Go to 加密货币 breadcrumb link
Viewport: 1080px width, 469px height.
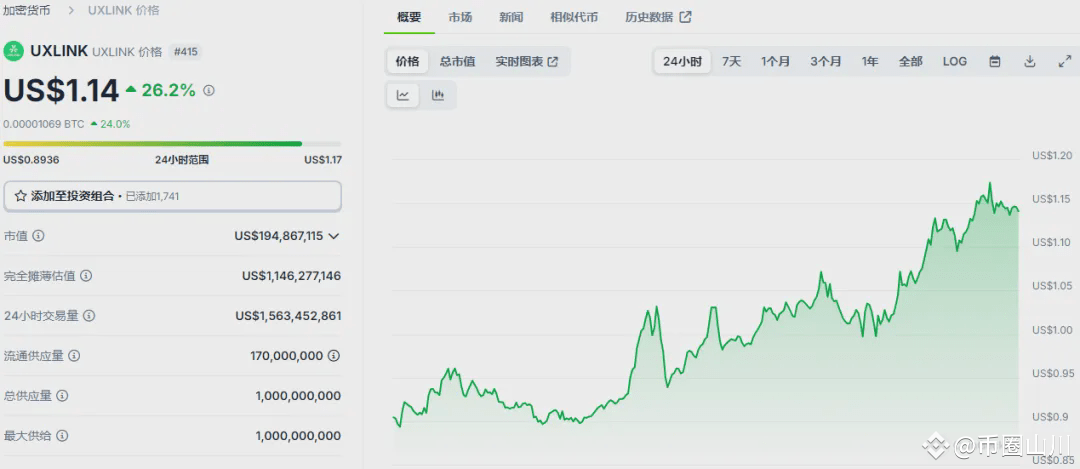[x=27, y=10]
